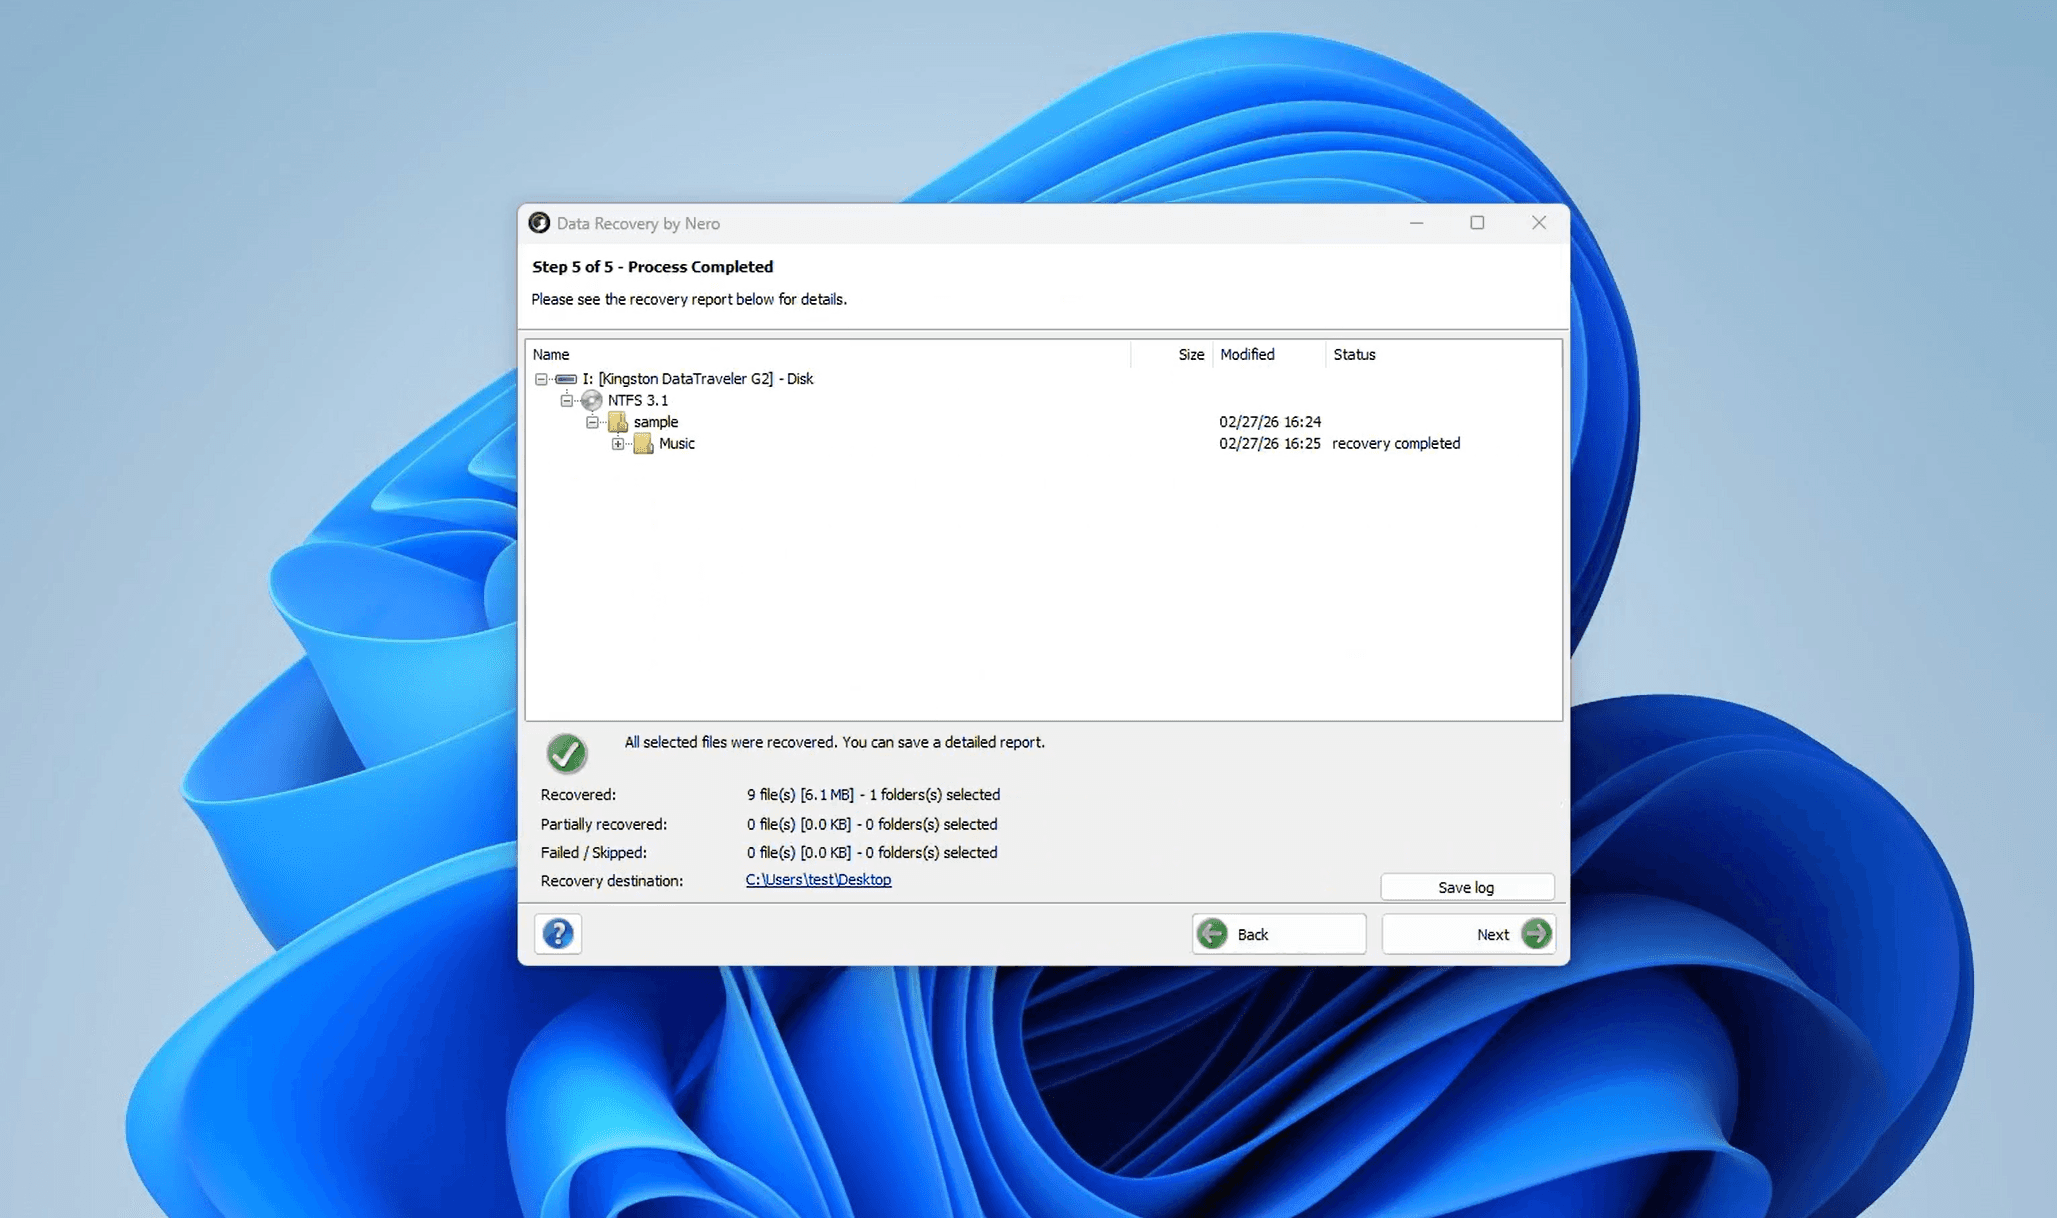This screenshot has height=1218, width=2057.
Task: Click the Music folder icon
Action: 643,444
